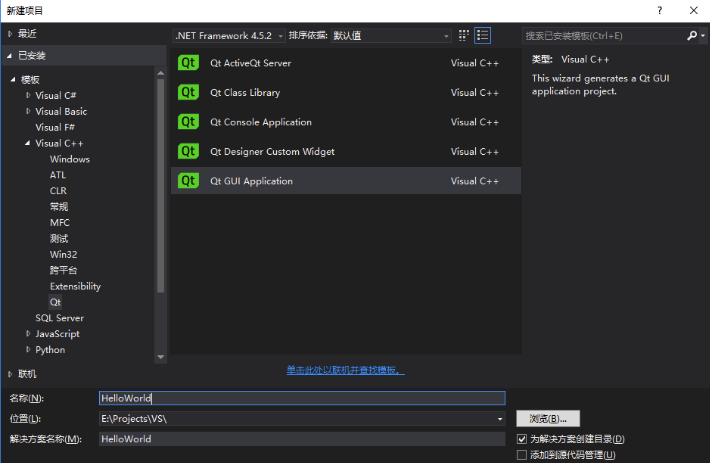Close the New Project dialog

694,10
